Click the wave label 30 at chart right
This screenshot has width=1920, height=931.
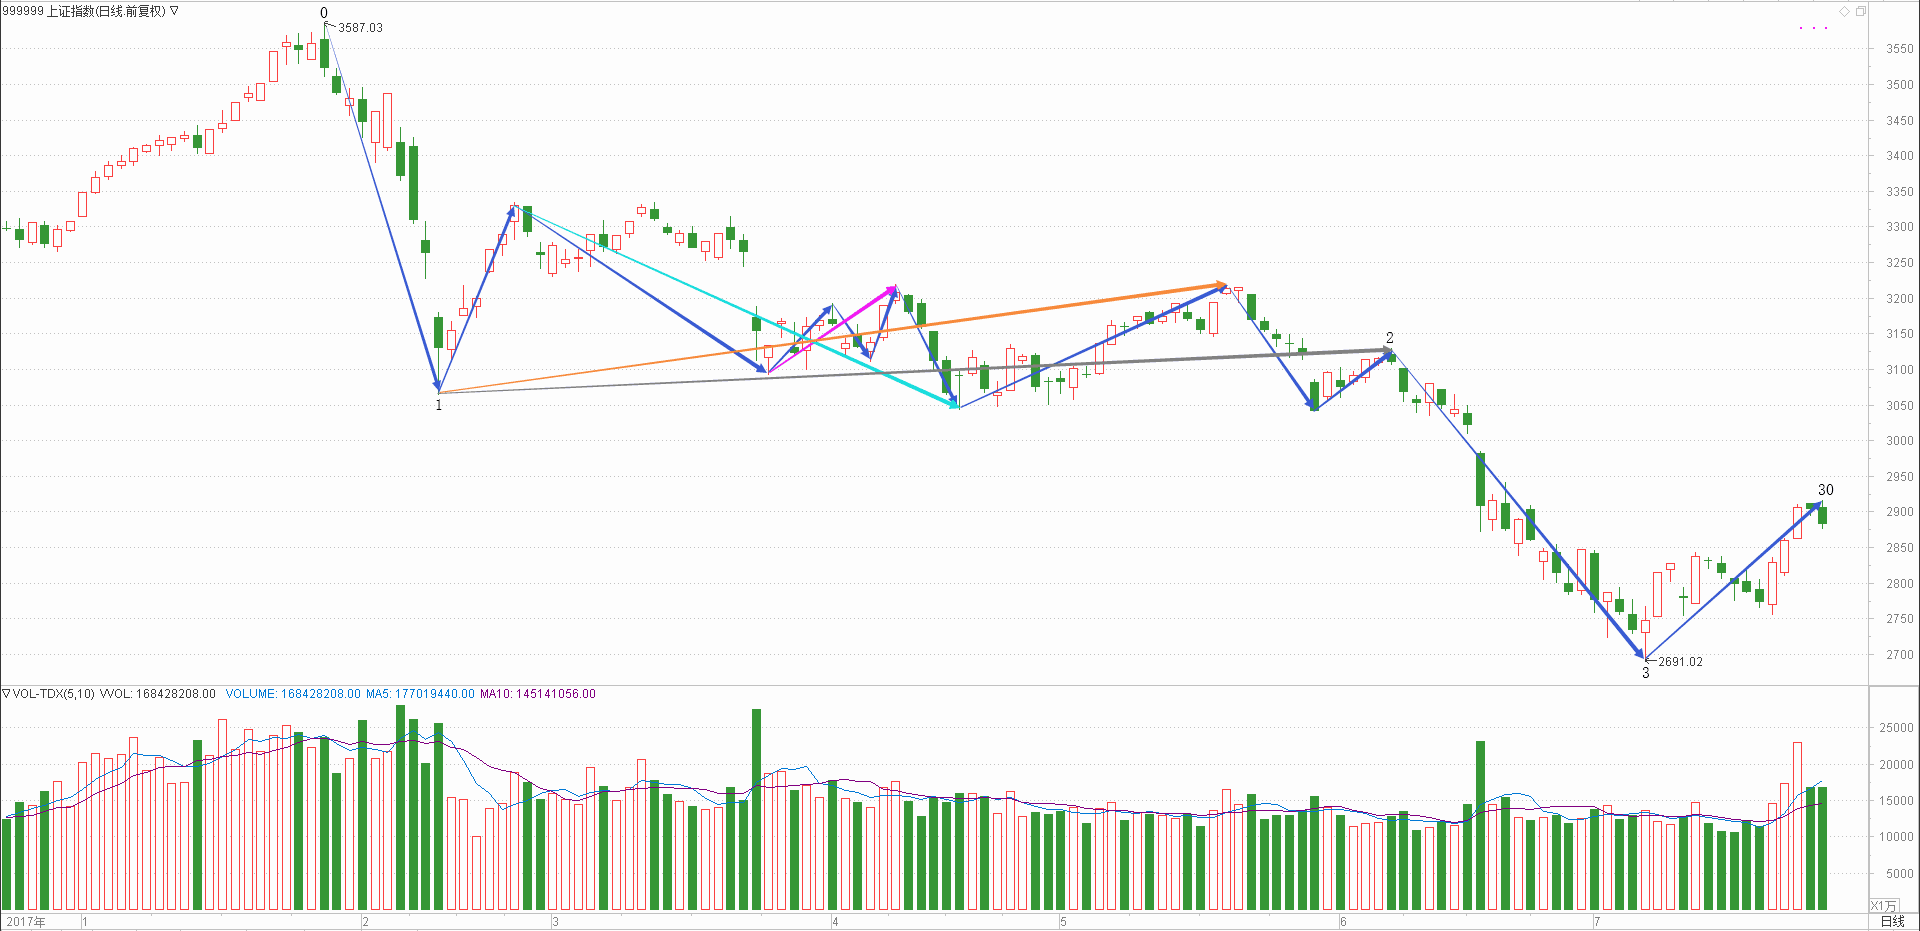tap(1825, 490)
